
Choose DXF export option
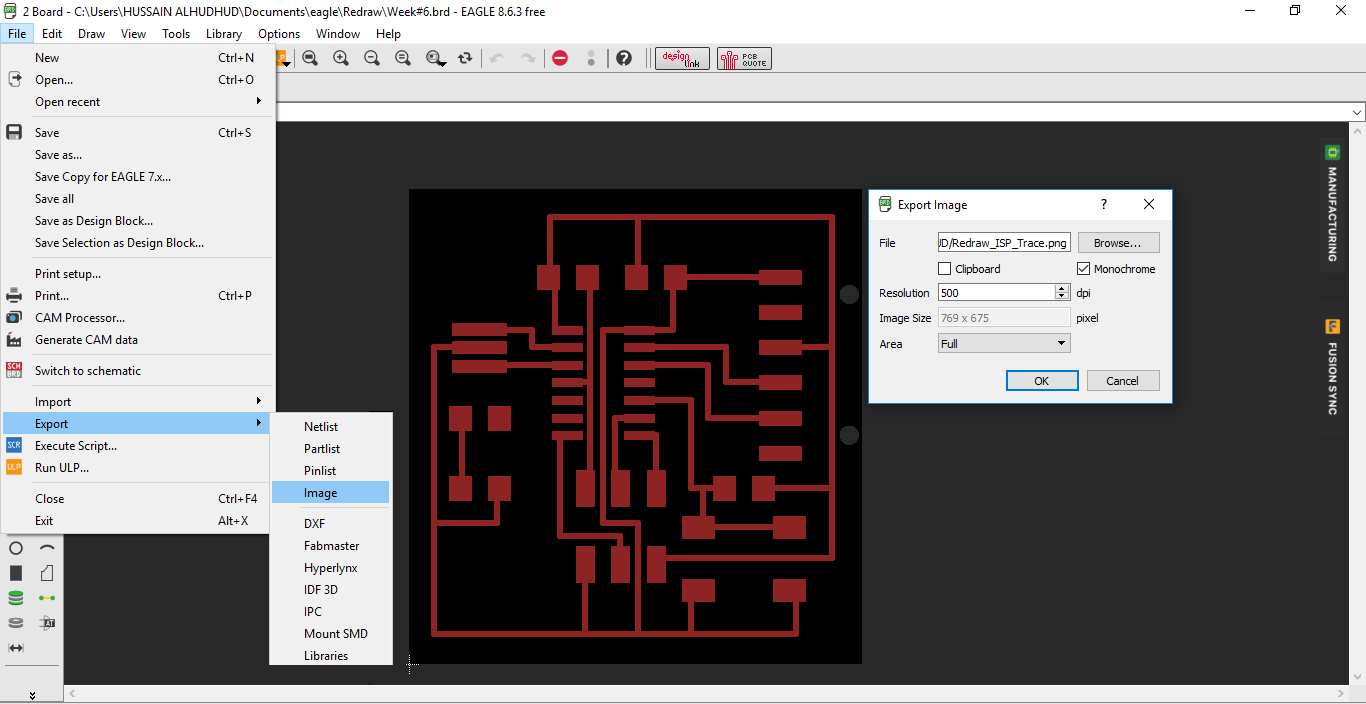click(x=331, y=524)
